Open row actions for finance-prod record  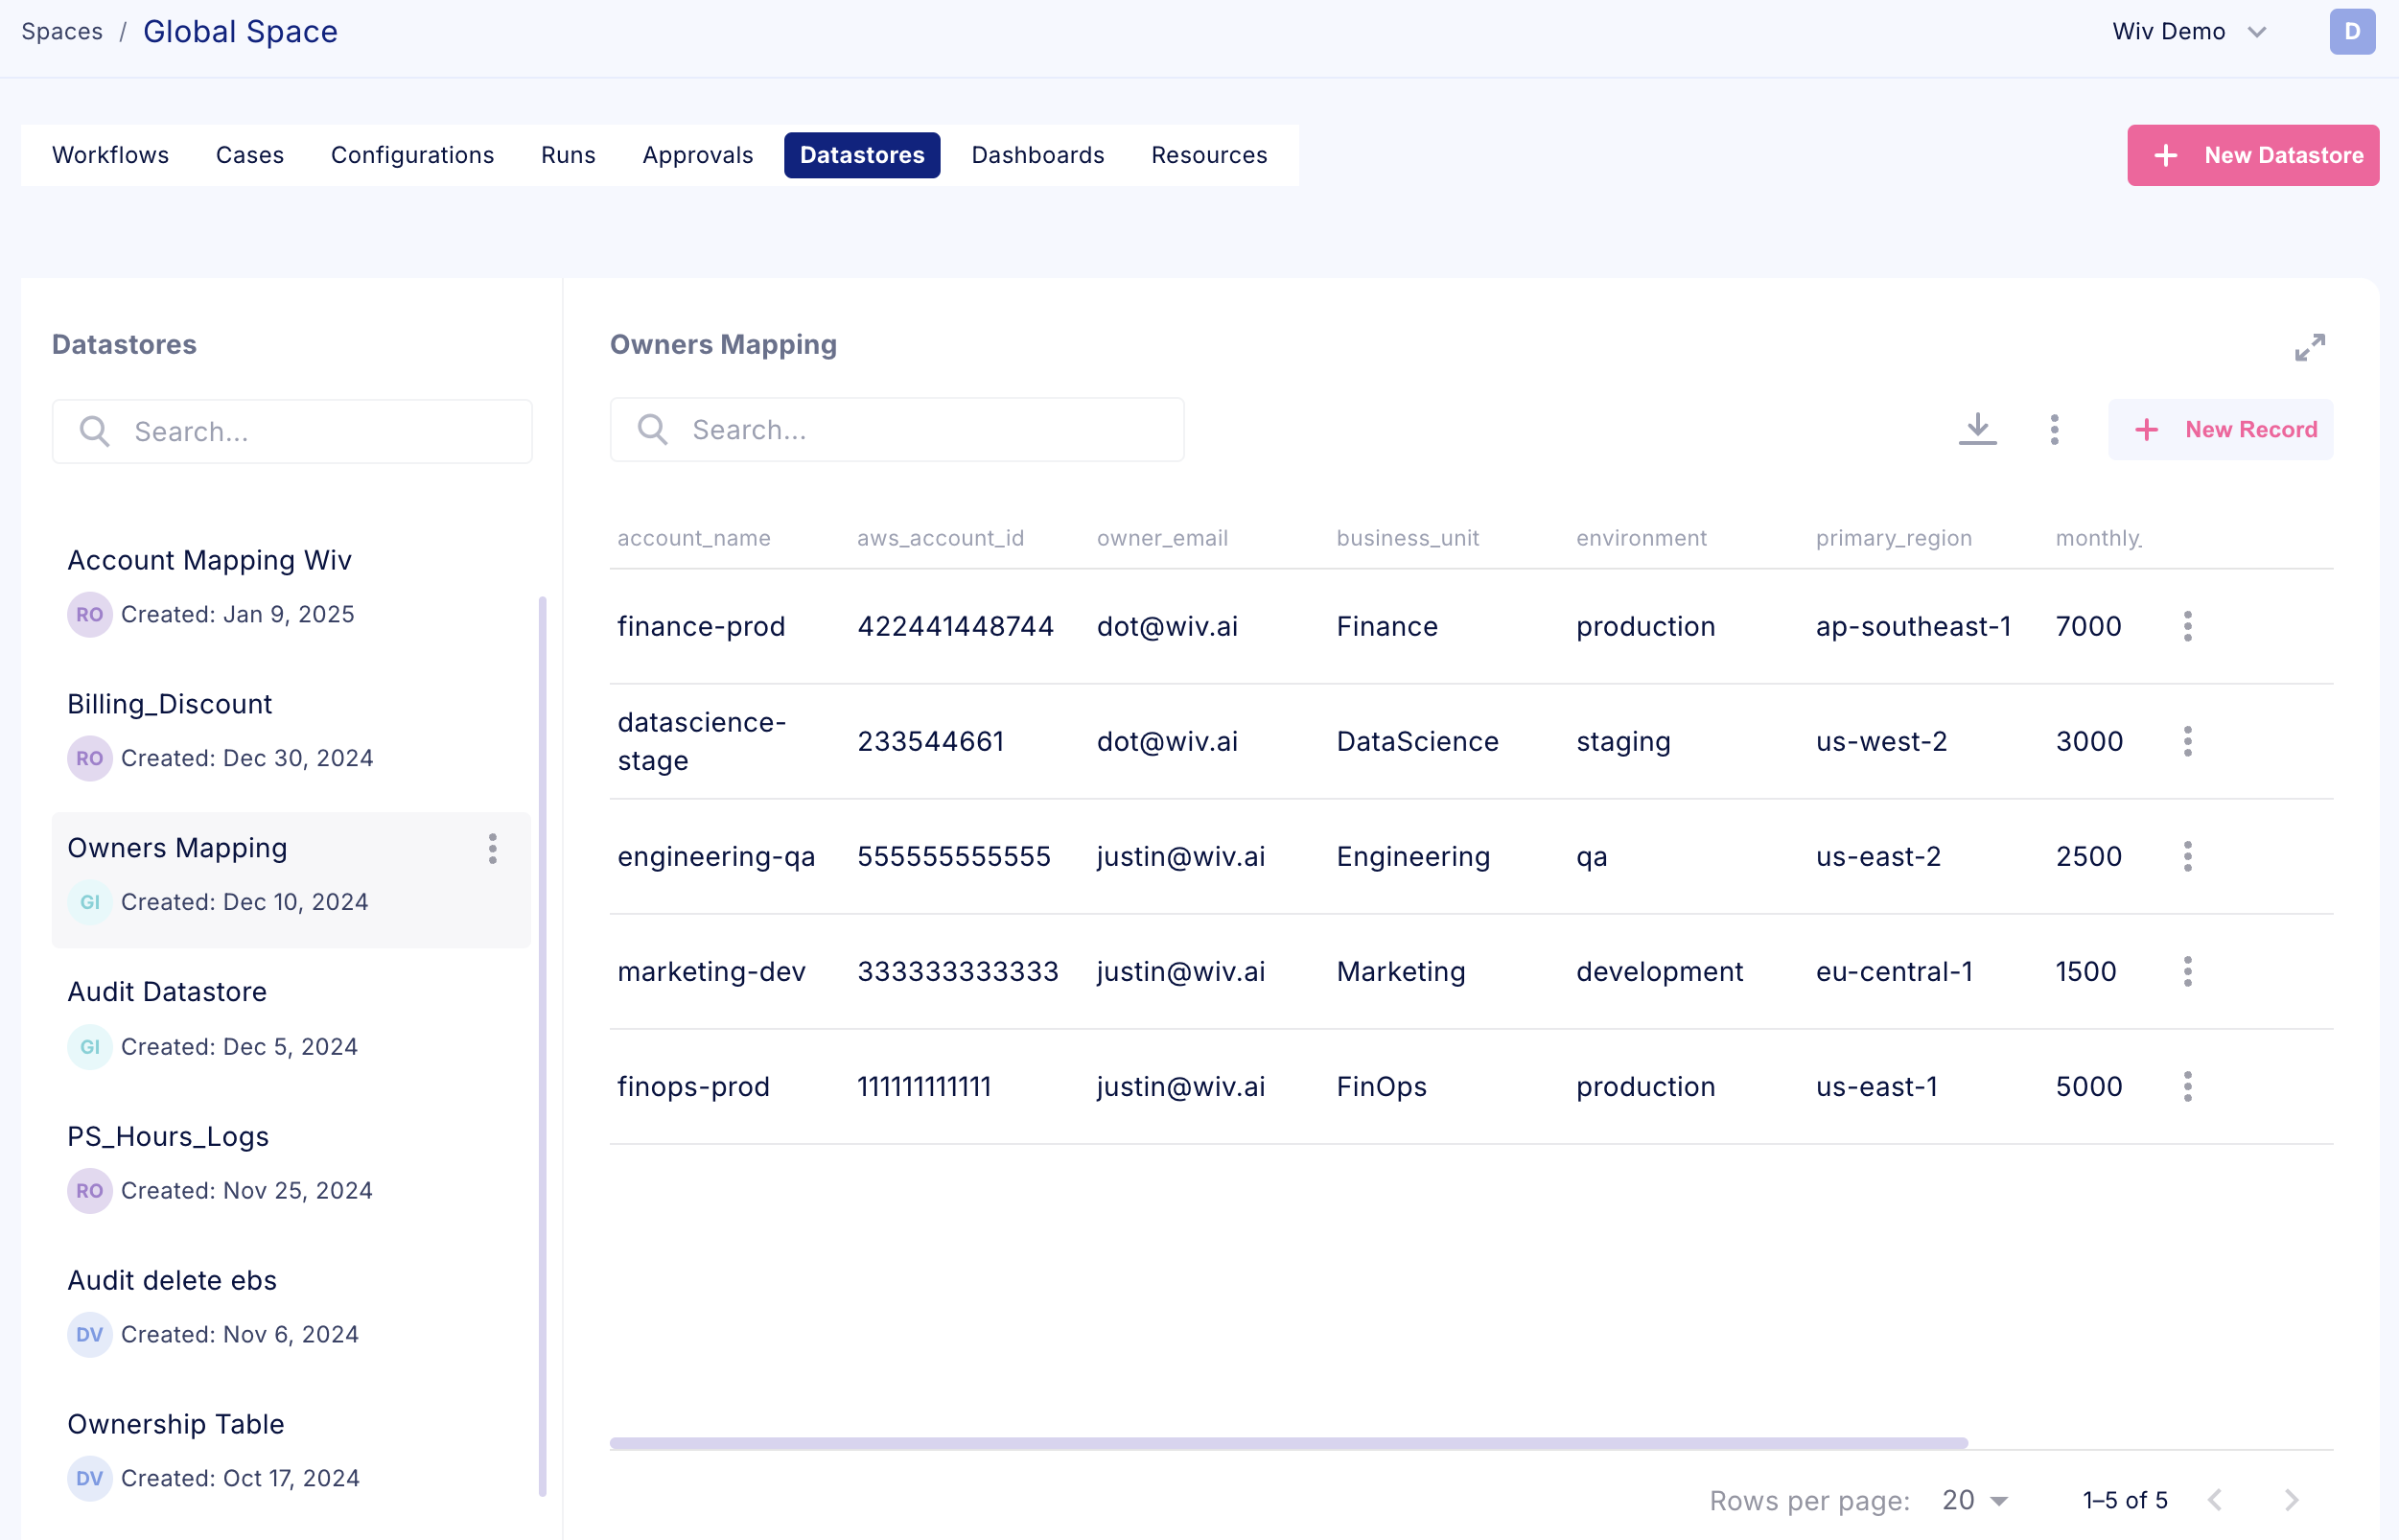click(x=2187, y=627)
